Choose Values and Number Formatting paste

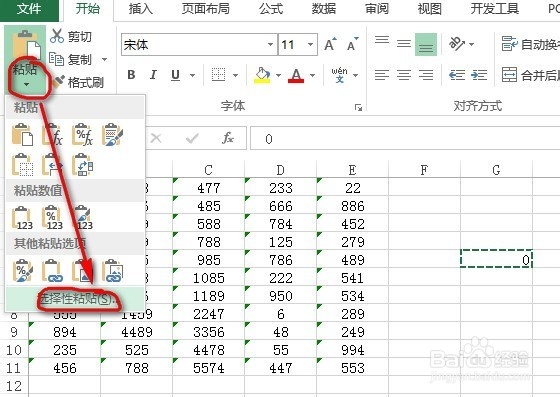(52, 218)
